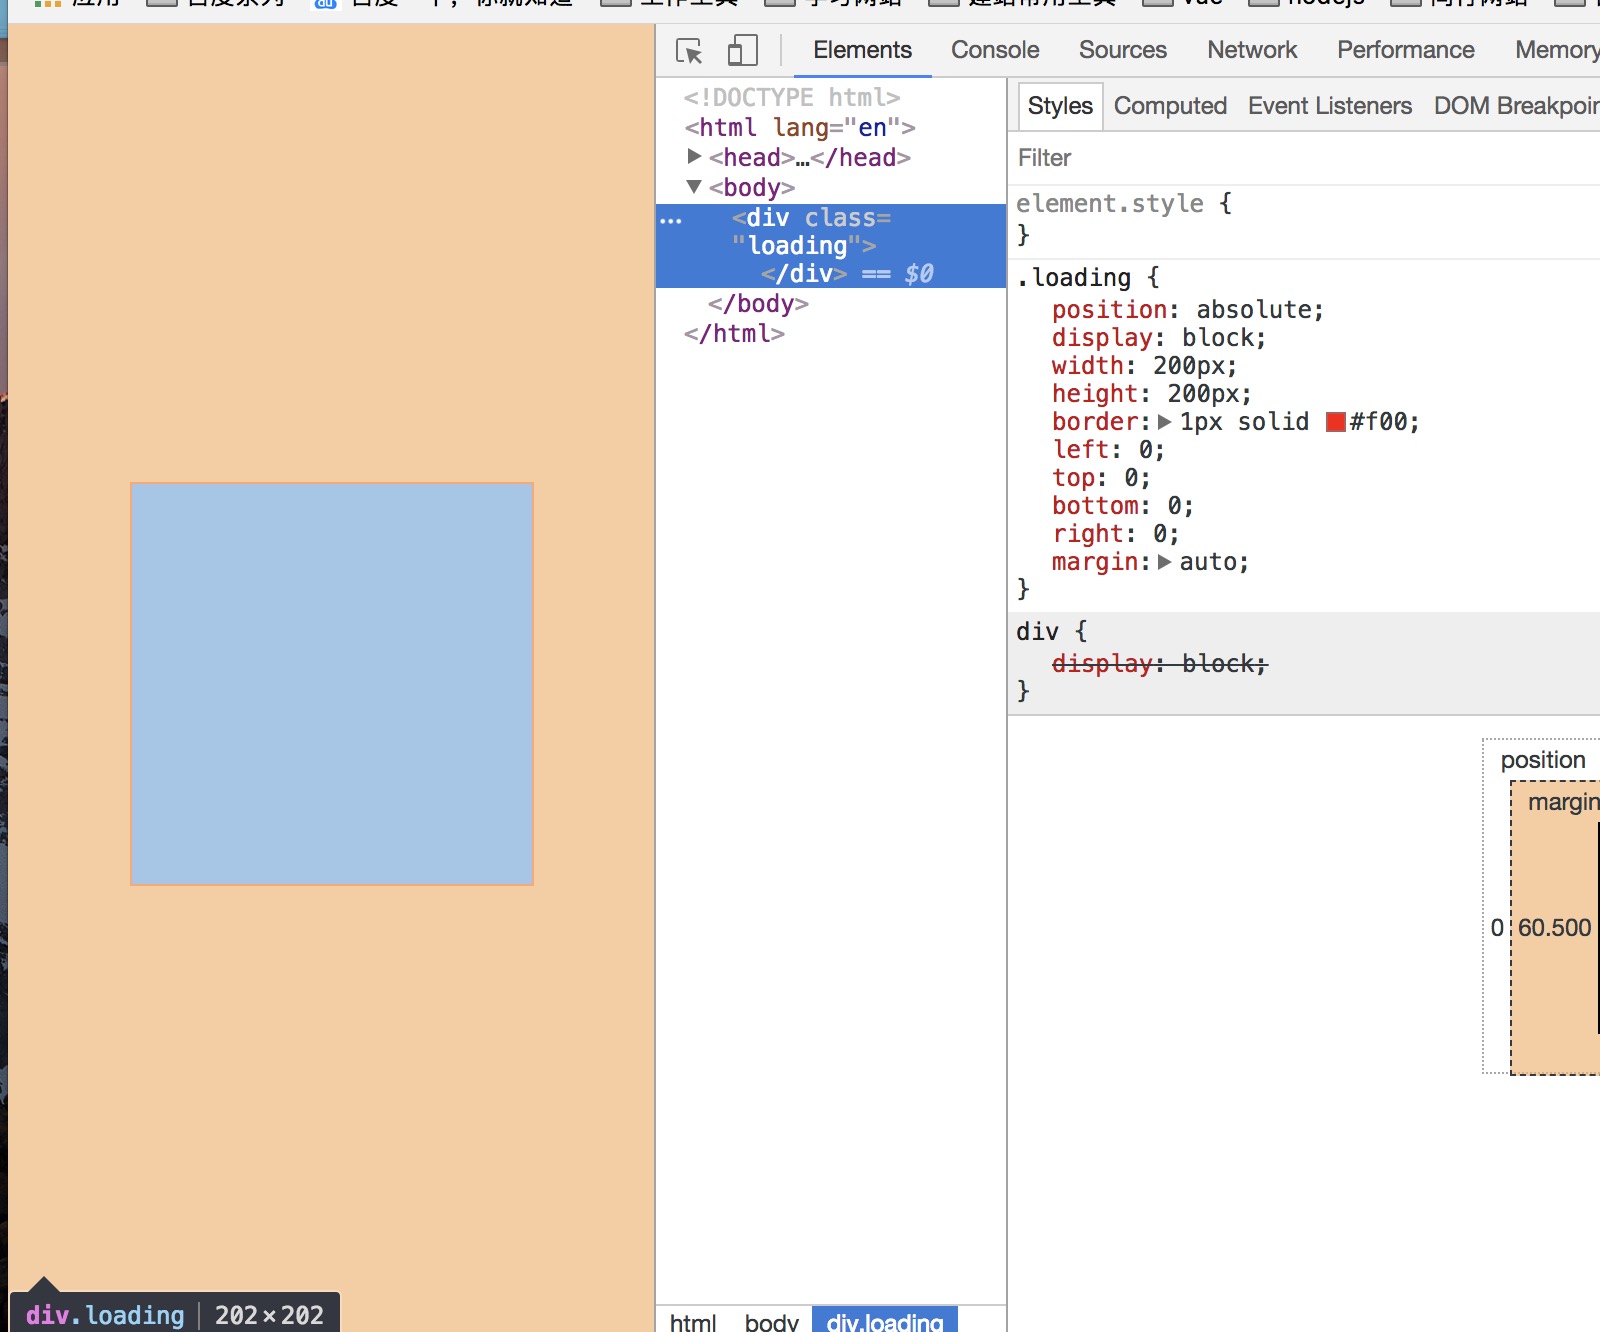Open the Performance tab
Screen dimensions: 1600x1332
(x=1405, y=50)
